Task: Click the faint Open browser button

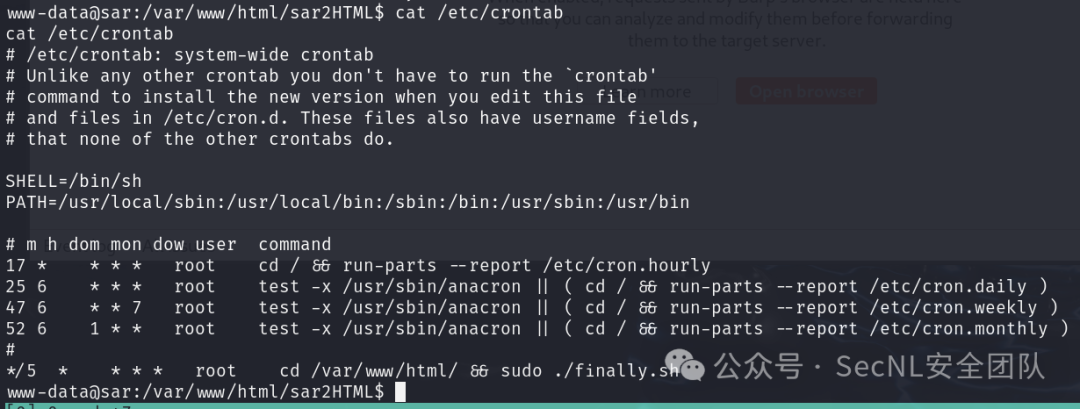Action: coord(806,92)
